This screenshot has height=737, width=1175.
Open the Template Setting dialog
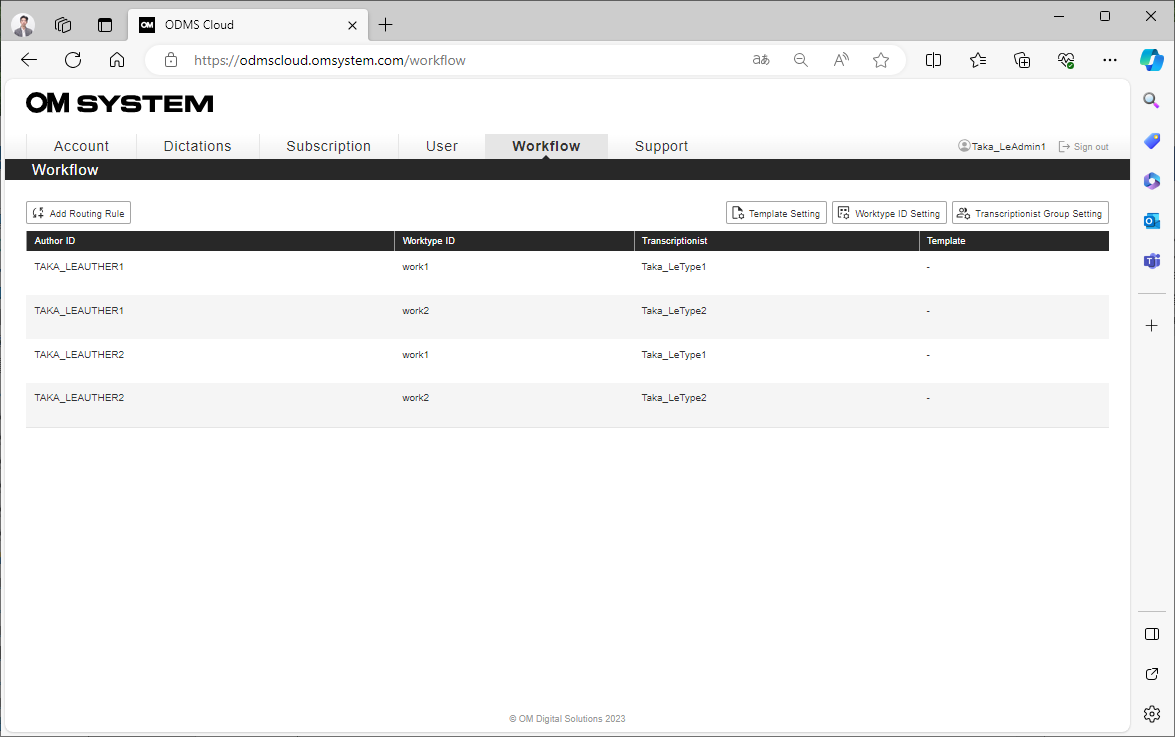pyautogui.click(x=776, y=212)
